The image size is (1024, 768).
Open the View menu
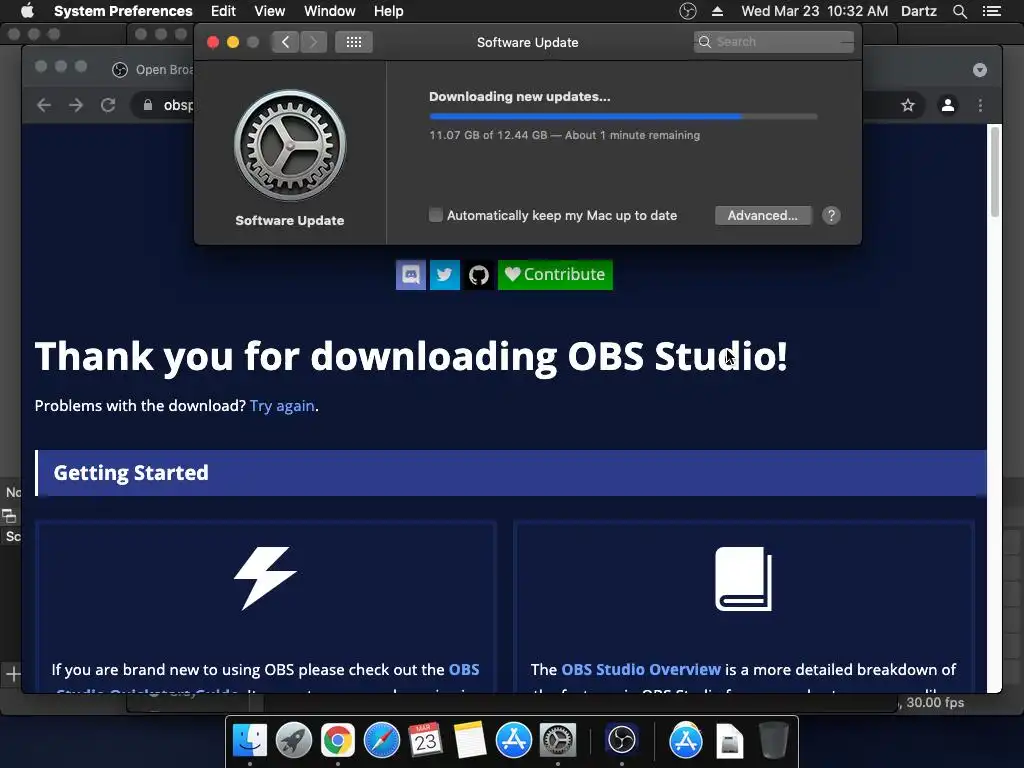click(270, 11)
